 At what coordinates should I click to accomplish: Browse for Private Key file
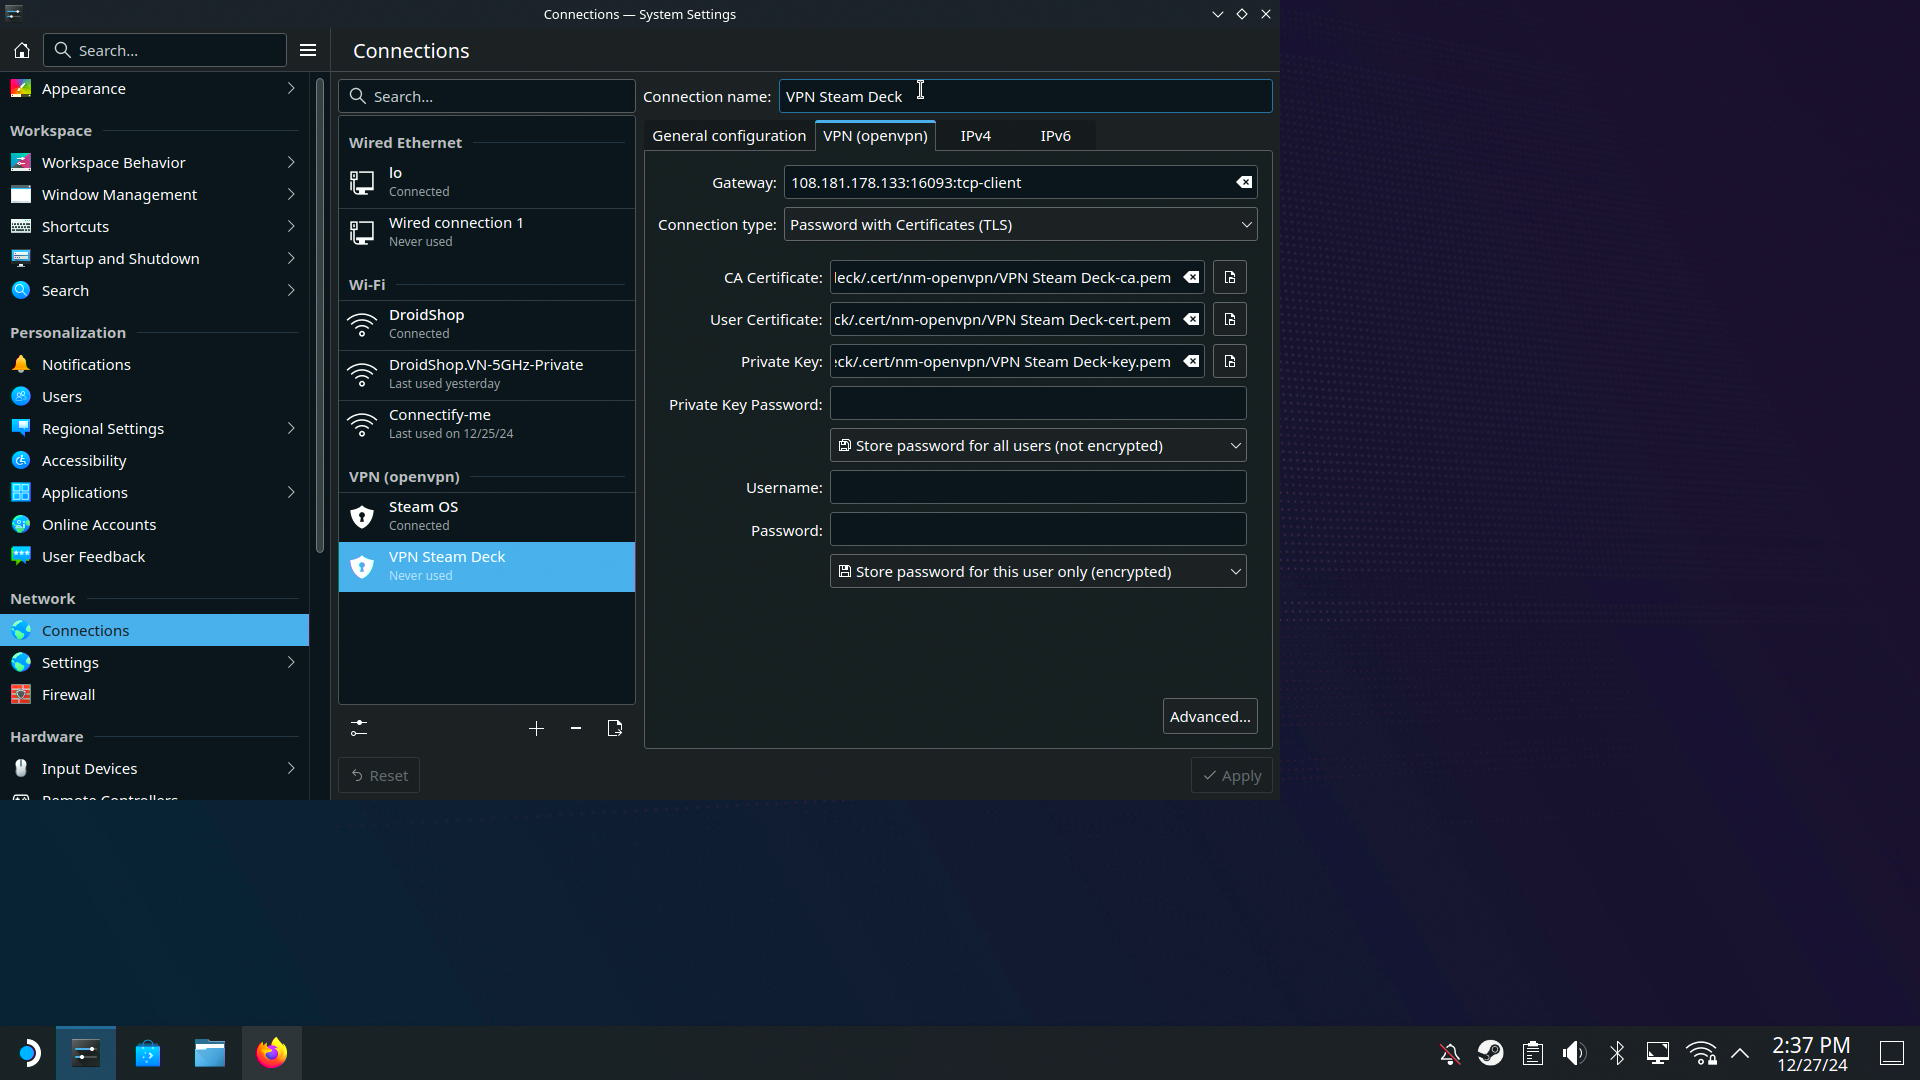tap(1230, 361)
